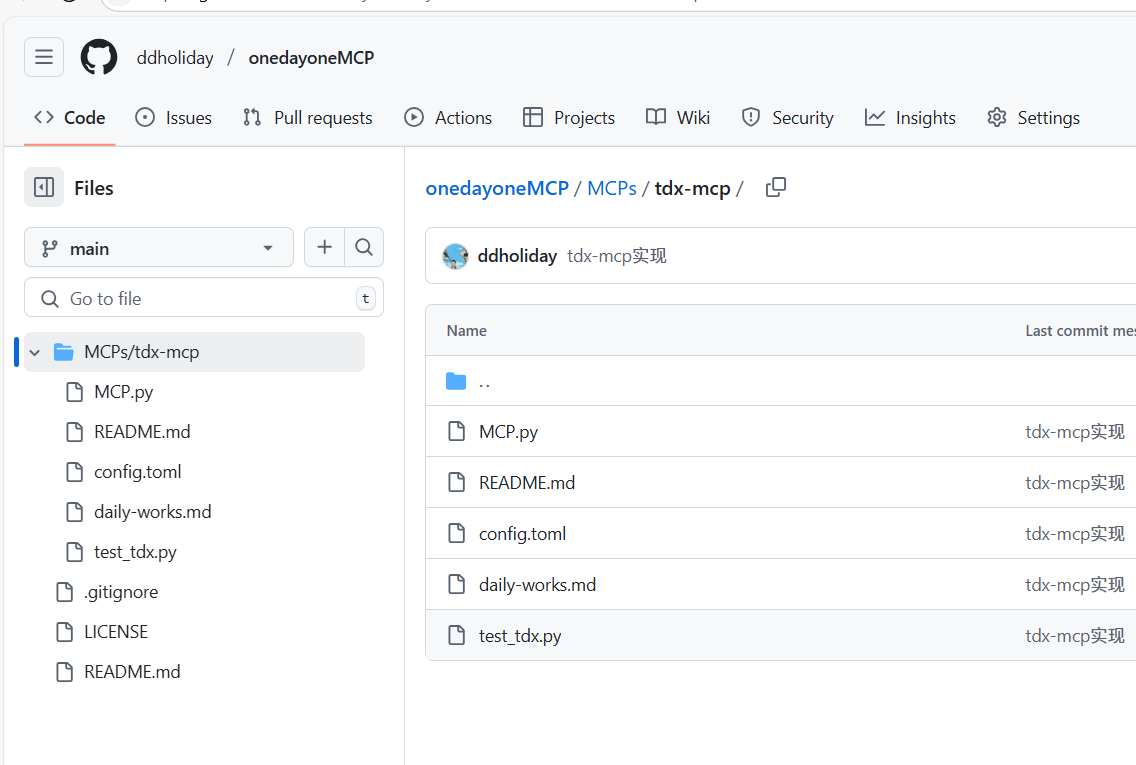Open search in repository button
The width and height of the screenshot is (1136, 765).
point(364,247)
